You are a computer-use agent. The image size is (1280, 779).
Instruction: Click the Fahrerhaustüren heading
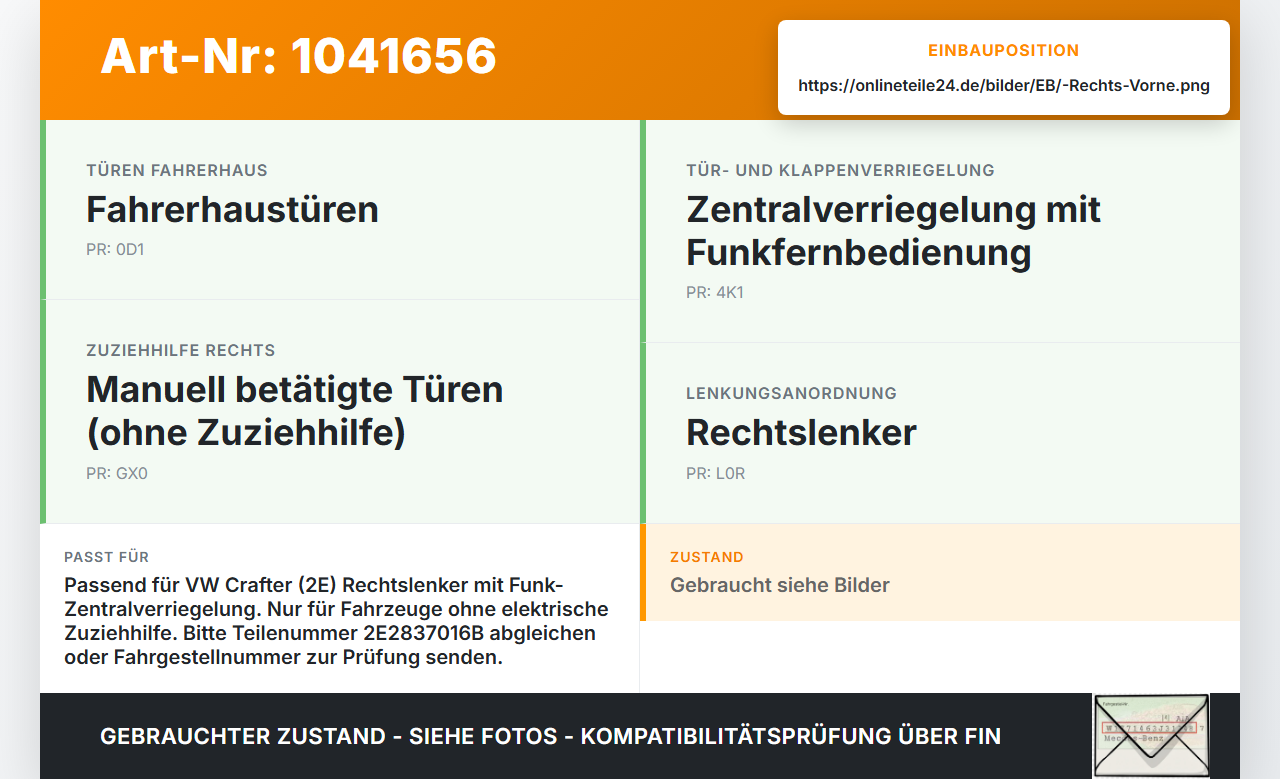tap(232, 210)
